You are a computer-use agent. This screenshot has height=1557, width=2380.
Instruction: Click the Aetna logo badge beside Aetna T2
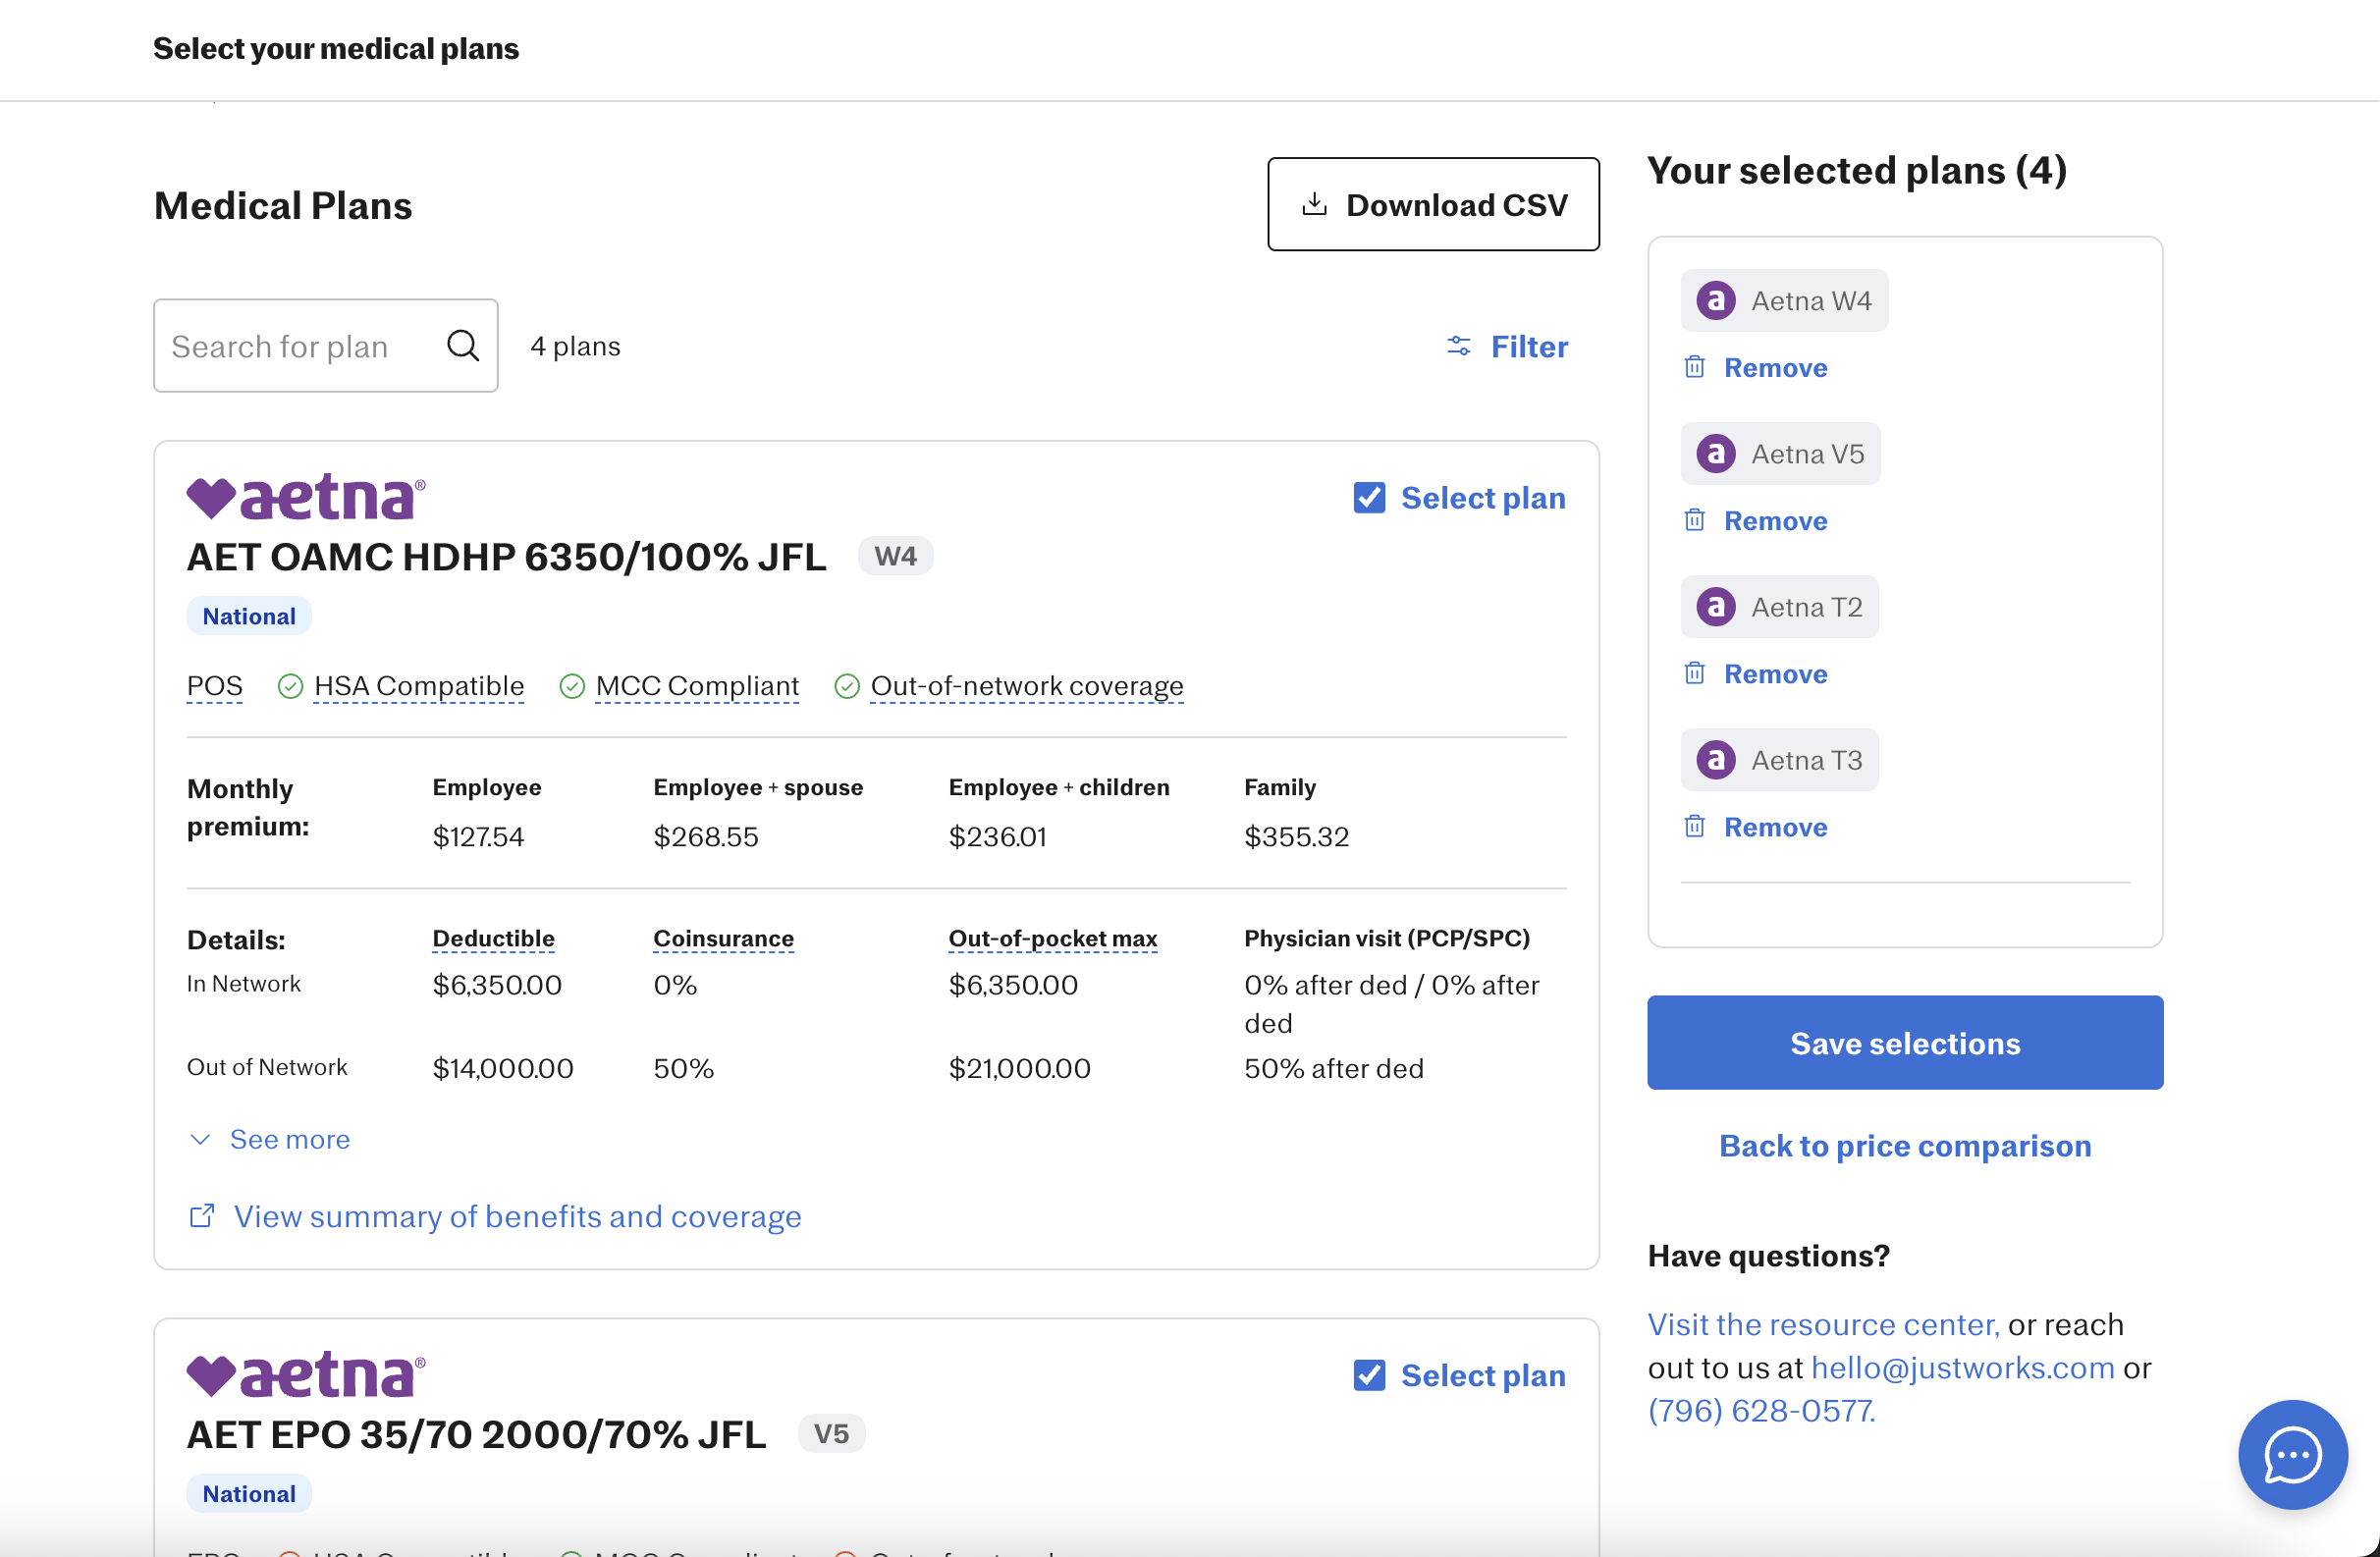point(1716,606)
